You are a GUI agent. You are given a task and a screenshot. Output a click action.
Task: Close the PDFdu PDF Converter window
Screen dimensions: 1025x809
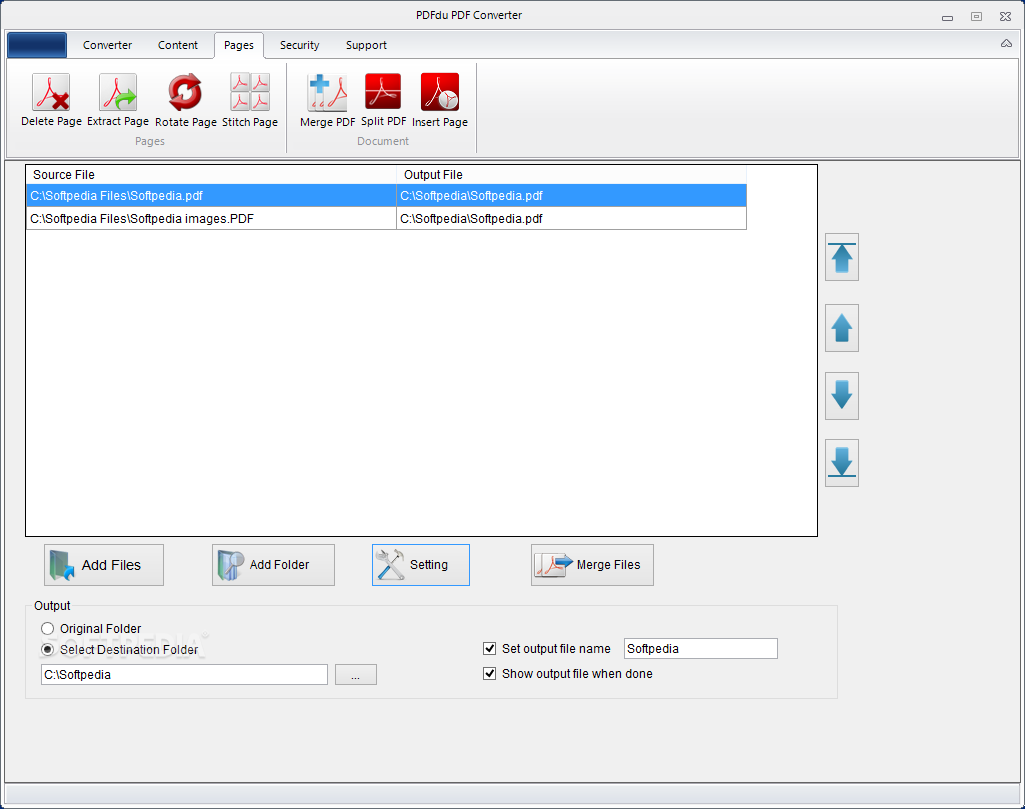click(x=1005, y=16)
